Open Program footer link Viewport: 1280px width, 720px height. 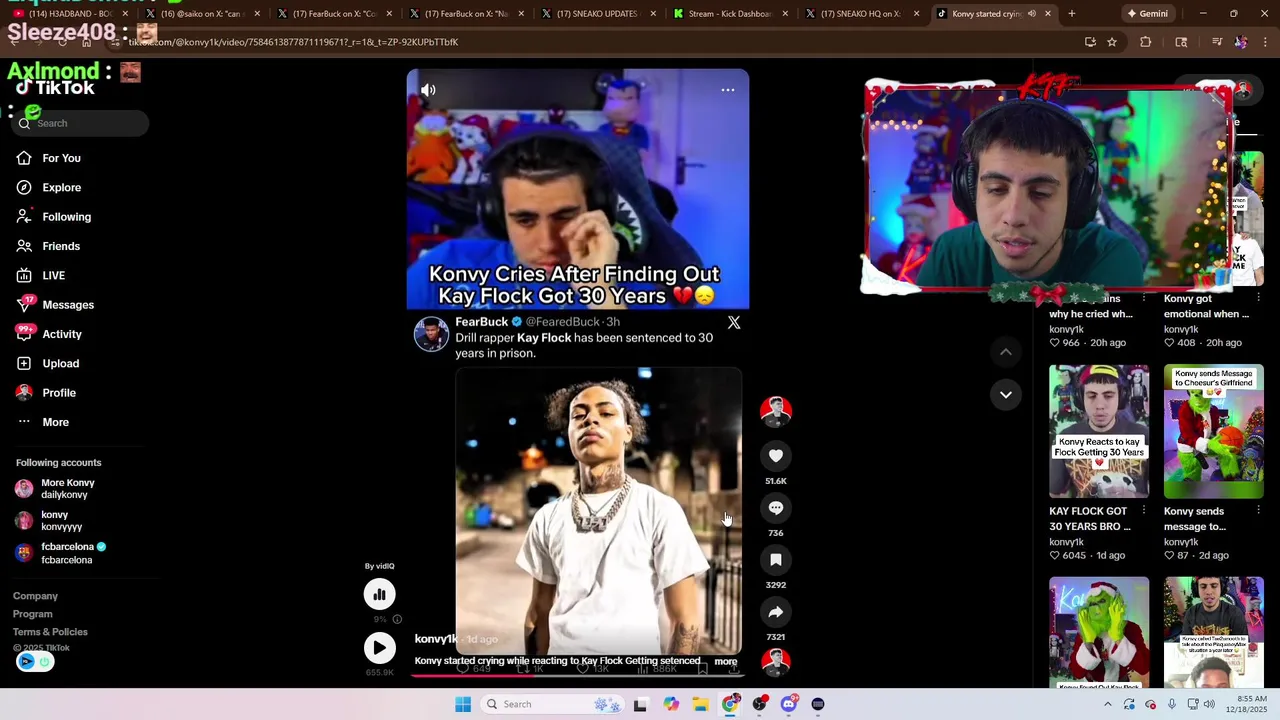click(32, 614)
